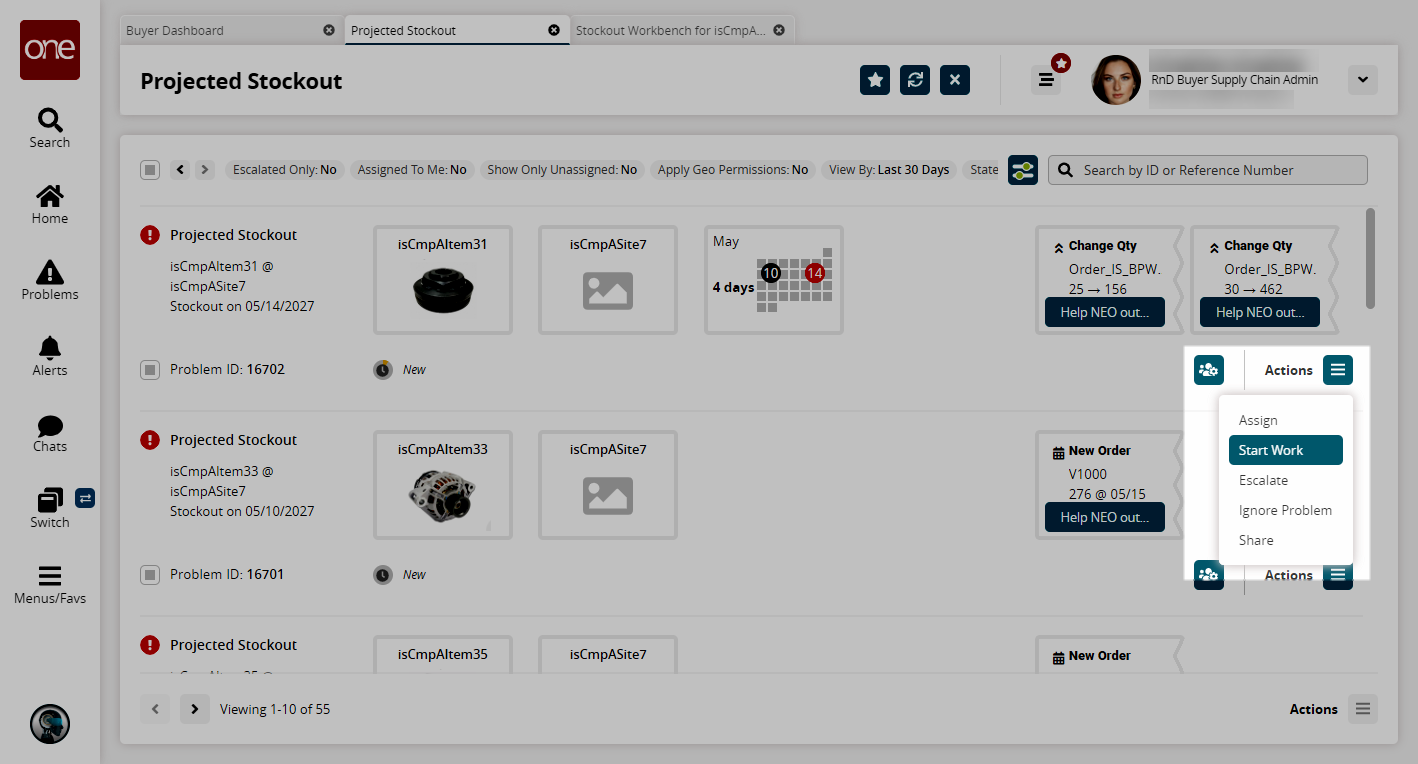Go to Home in the sidebar
This screenshot has width=1418, height=764.
pyautogui.click(x=50, y=204)
